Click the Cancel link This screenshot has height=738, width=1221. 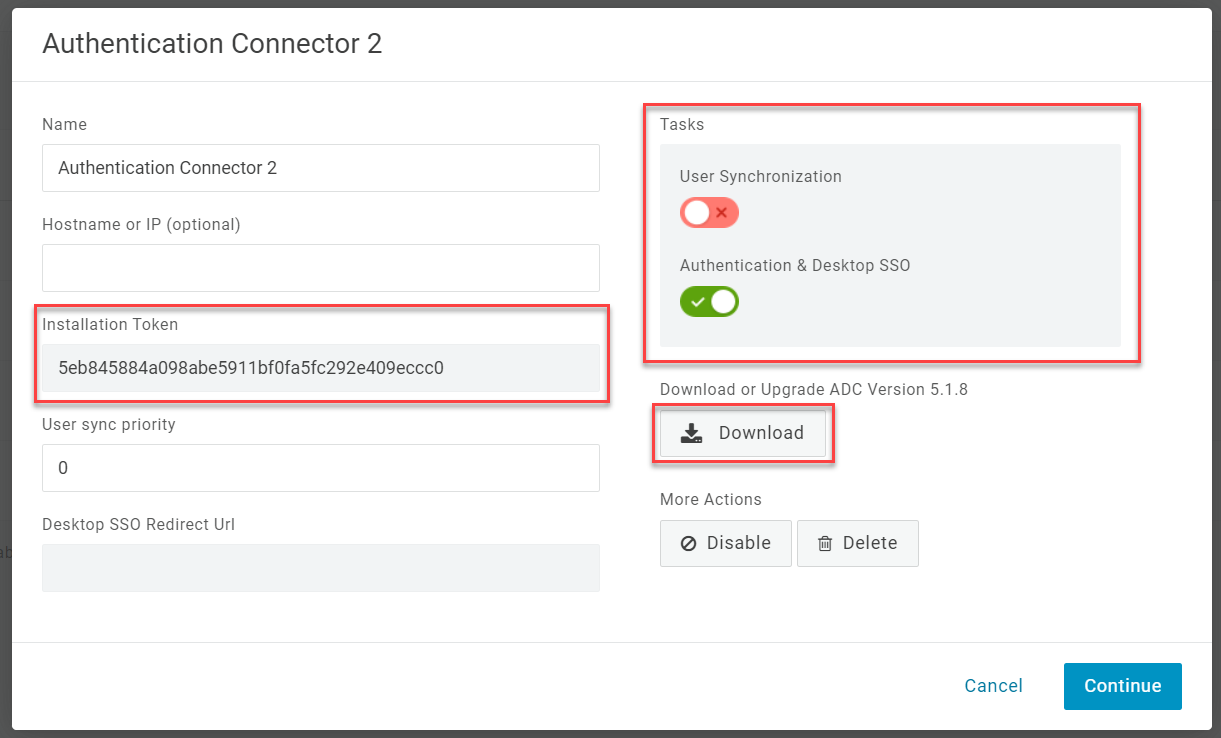[x=993, y=686]
